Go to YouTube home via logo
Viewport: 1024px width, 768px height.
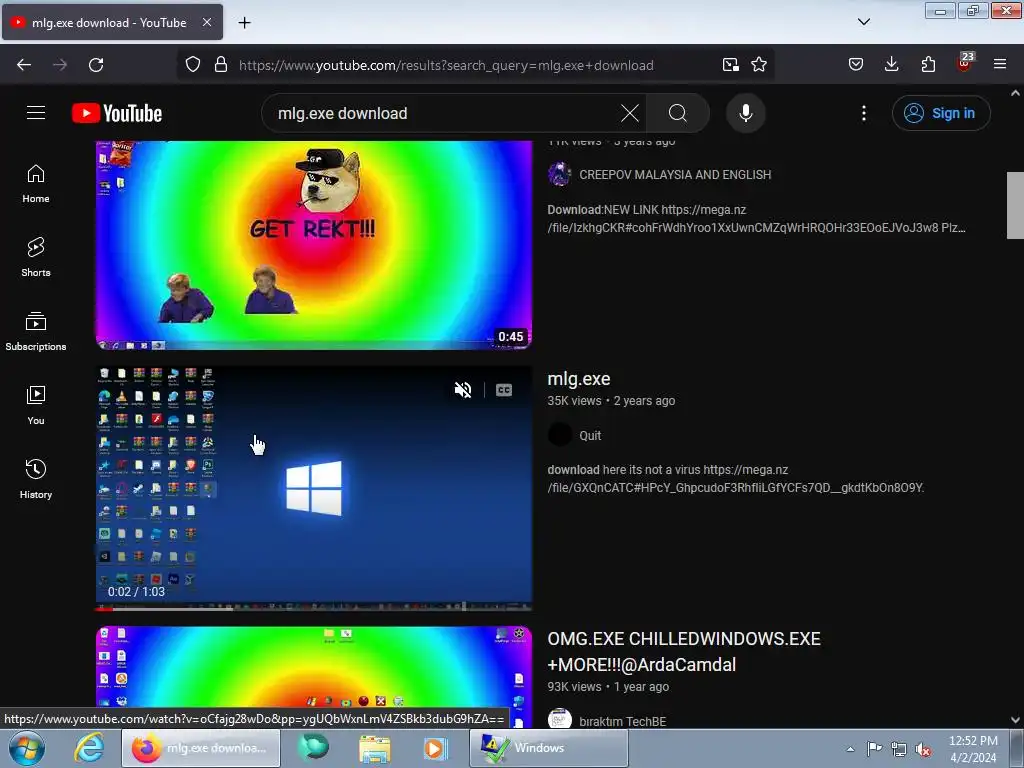pos(117,113)
